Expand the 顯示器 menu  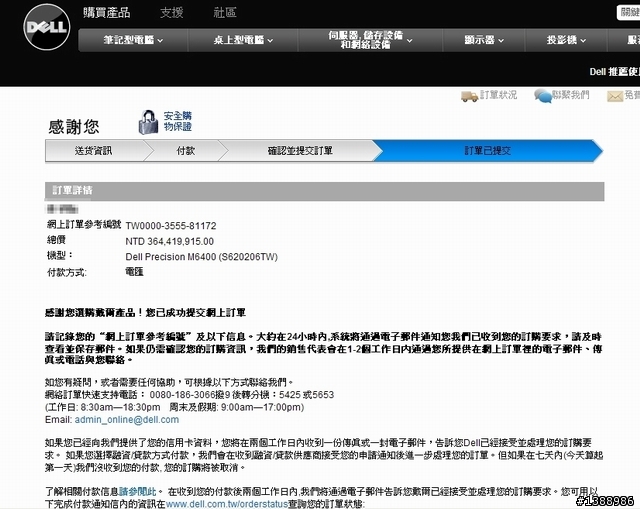484,40
